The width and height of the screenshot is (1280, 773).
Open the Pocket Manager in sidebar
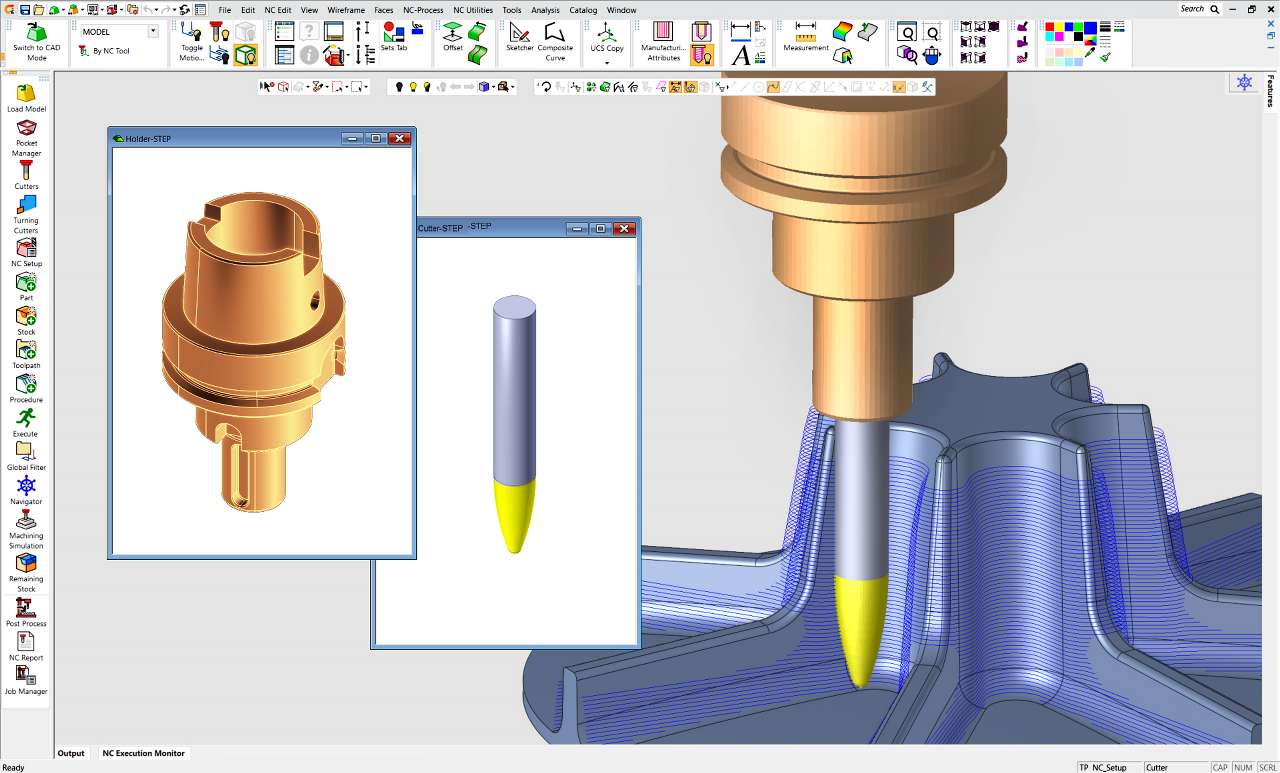pos(26,138)
